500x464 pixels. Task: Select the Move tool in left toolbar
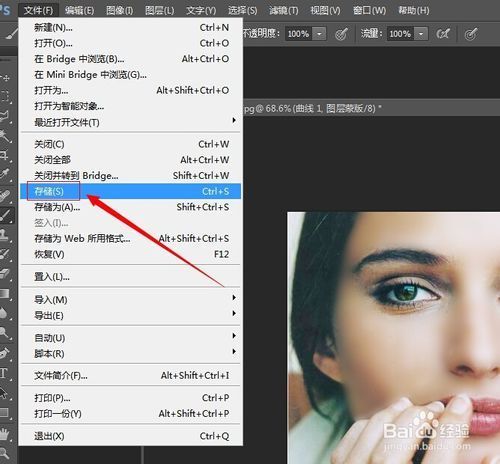point(6,78)
